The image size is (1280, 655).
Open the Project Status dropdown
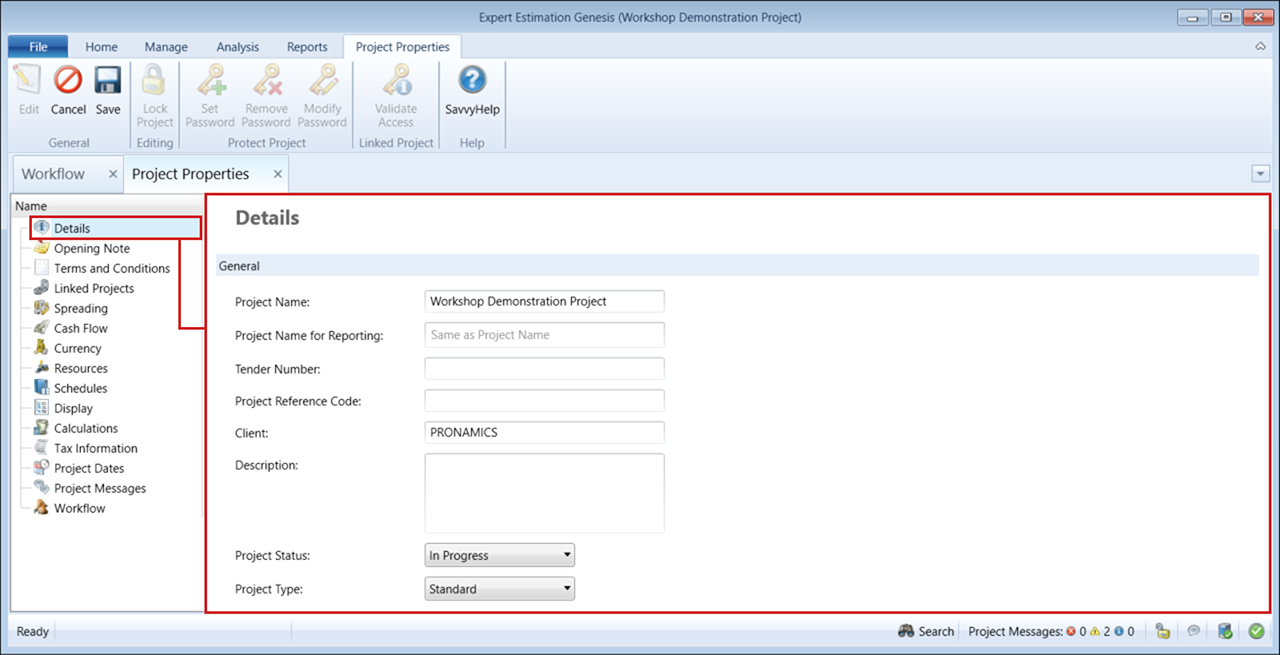tap(500, 555)
